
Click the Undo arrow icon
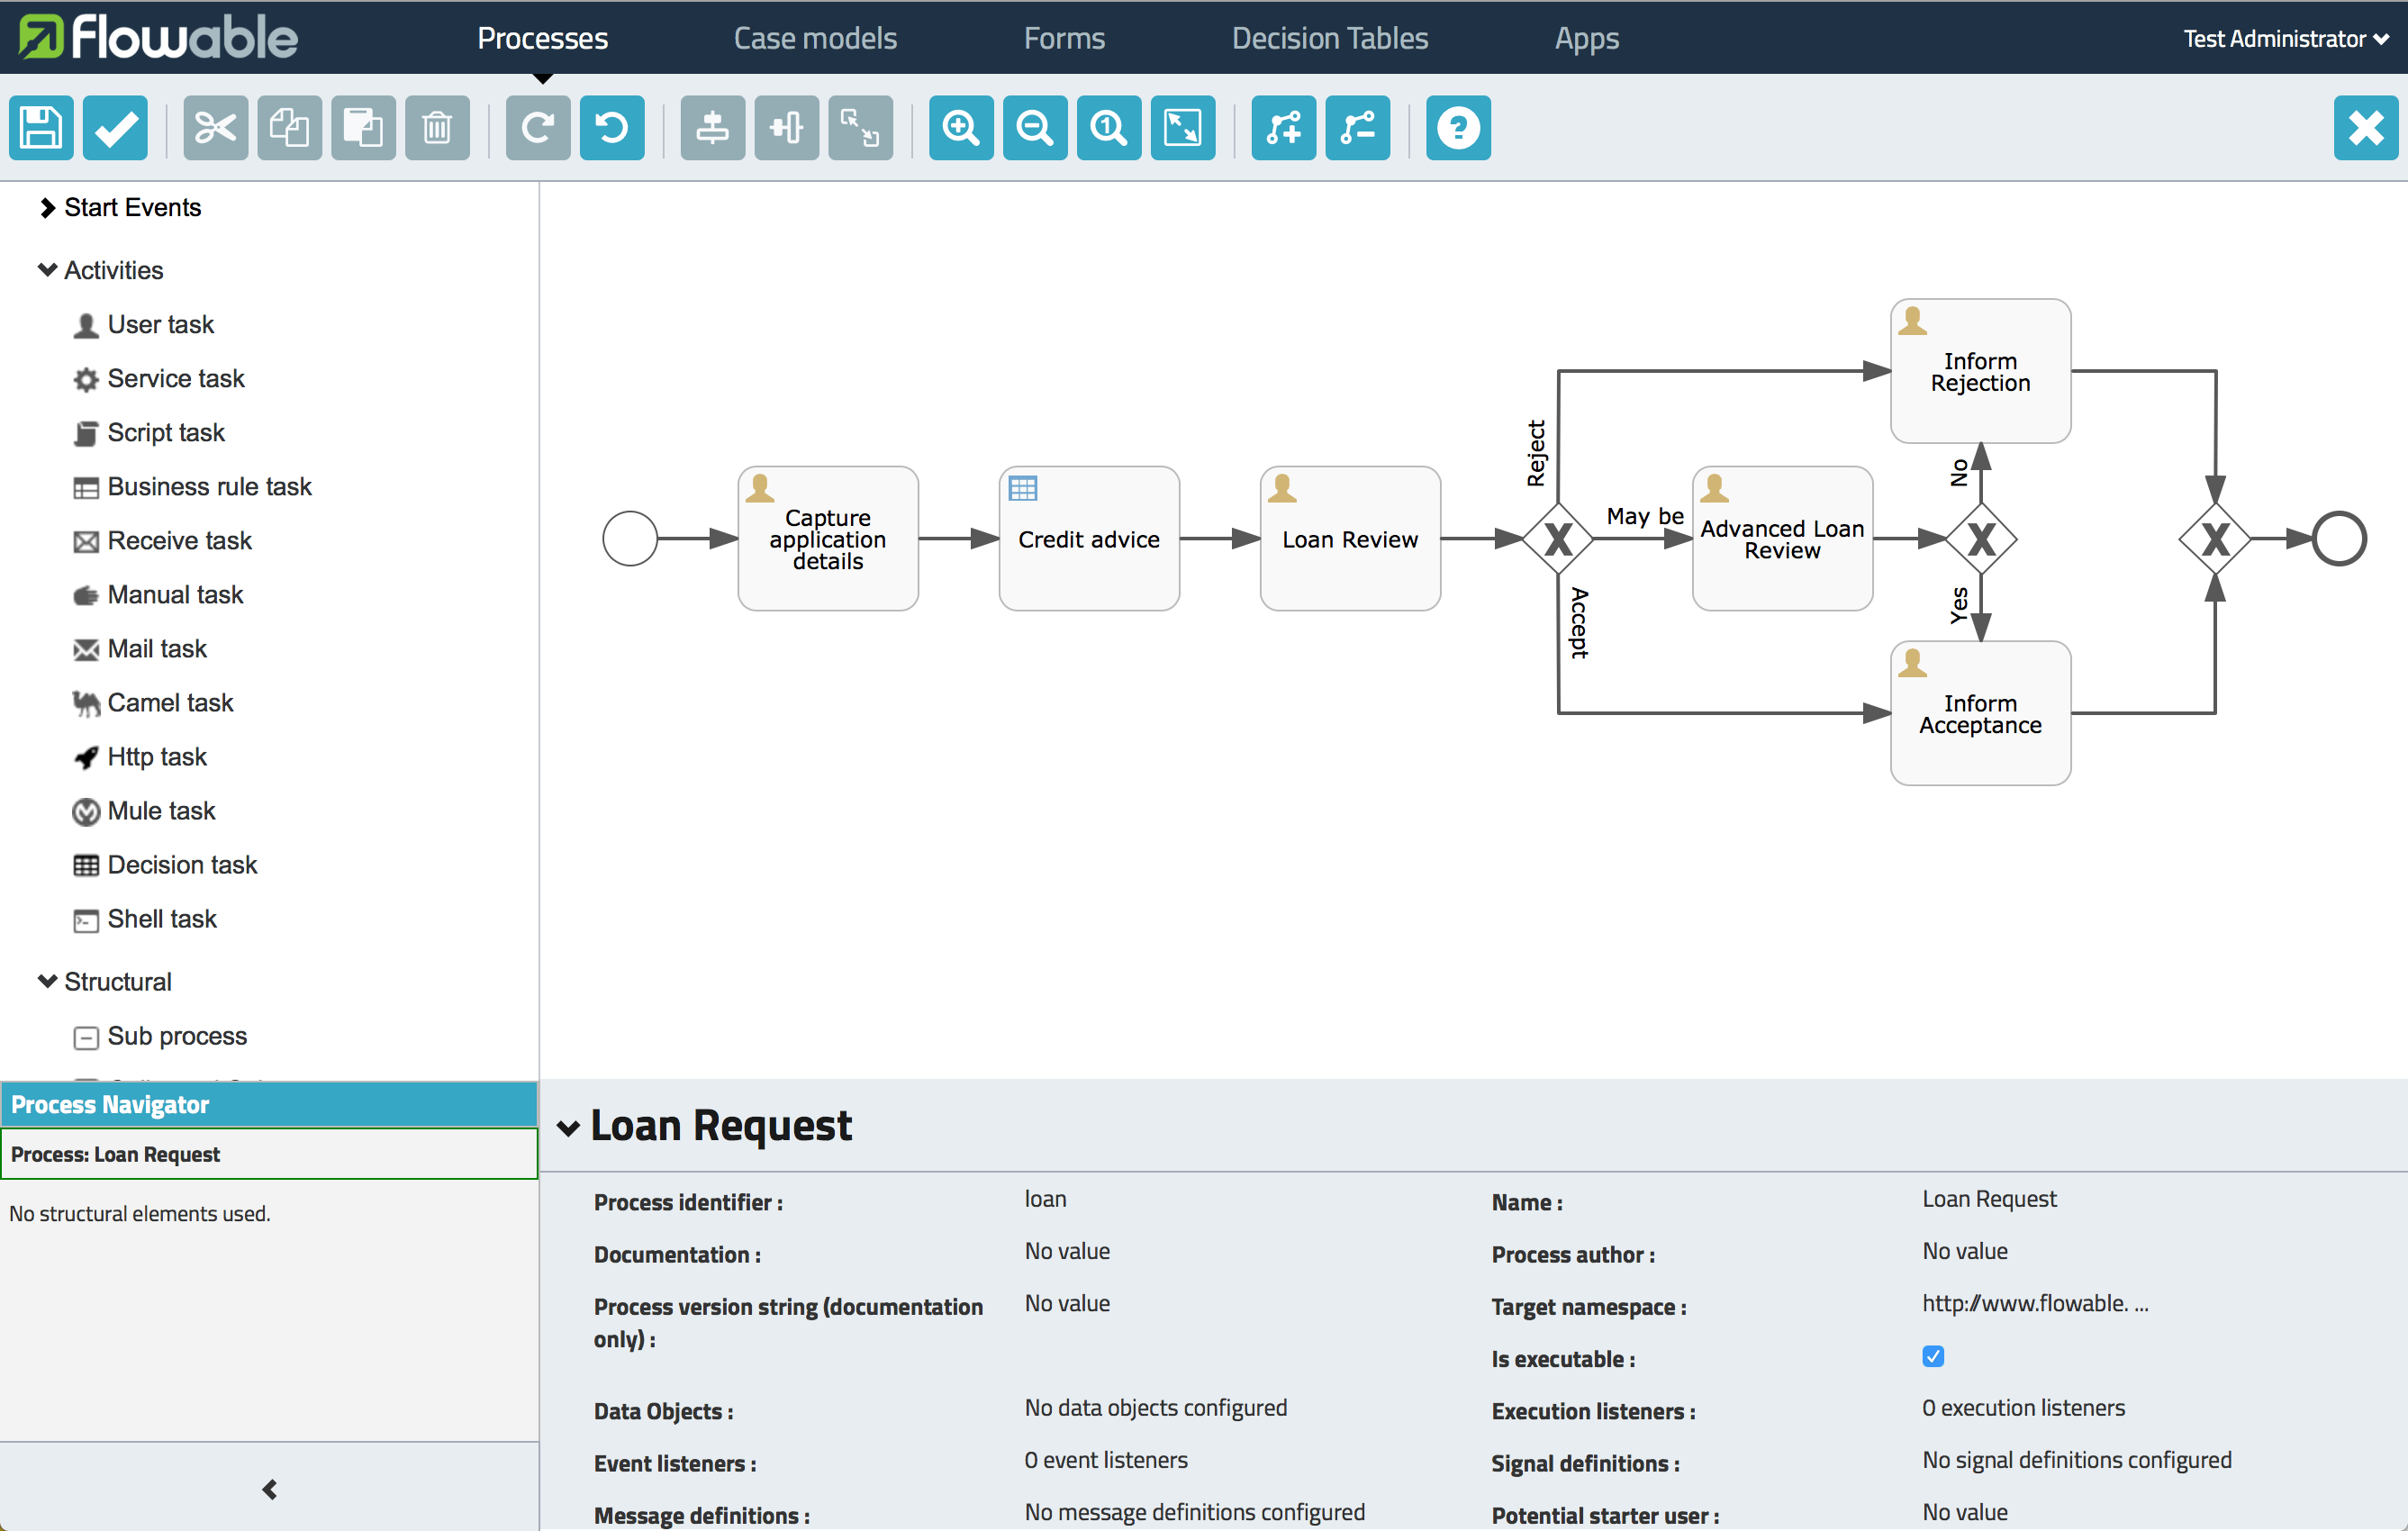(611, 128)
